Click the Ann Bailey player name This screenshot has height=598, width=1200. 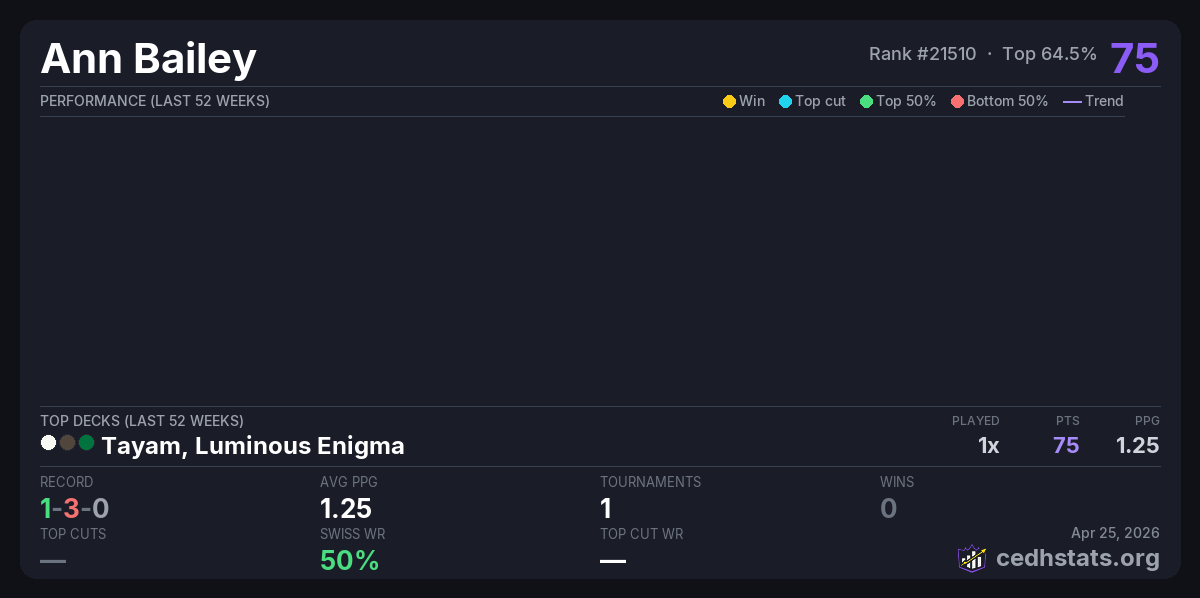point(148,59)
